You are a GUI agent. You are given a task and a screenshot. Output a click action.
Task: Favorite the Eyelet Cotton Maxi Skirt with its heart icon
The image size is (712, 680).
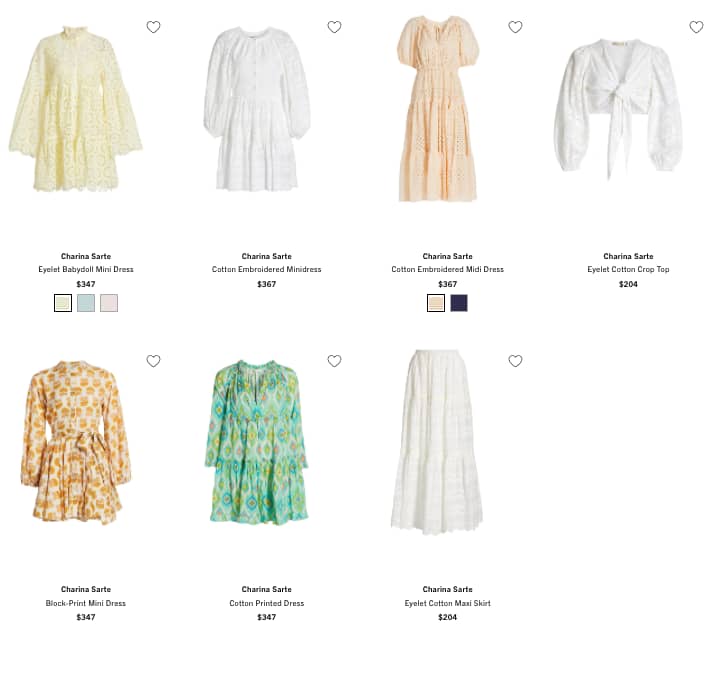coord(515,361)
